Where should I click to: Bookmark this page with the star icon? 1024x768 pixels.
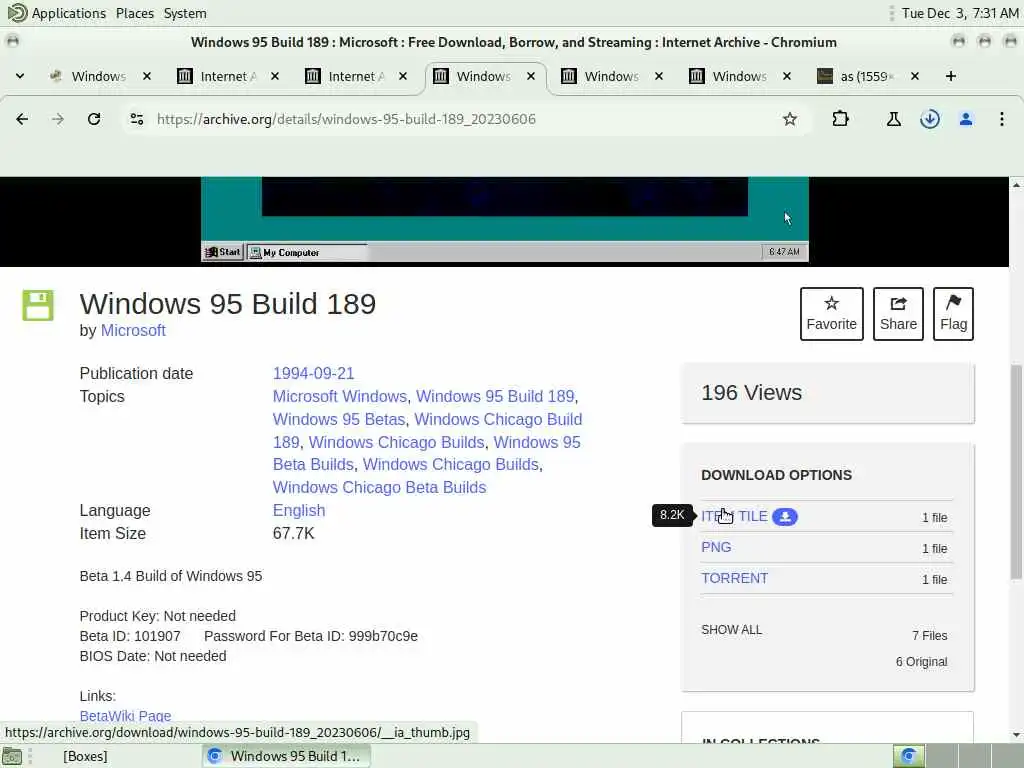click(790, 119)
